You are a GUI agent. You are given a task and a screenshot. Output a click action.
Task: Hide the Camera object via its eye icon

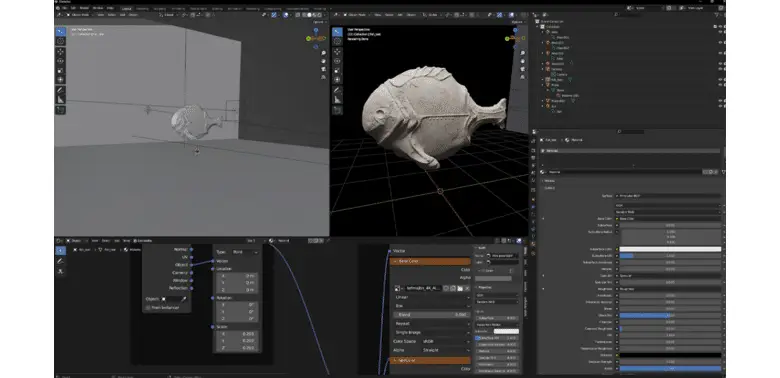(x=720, y=69)
